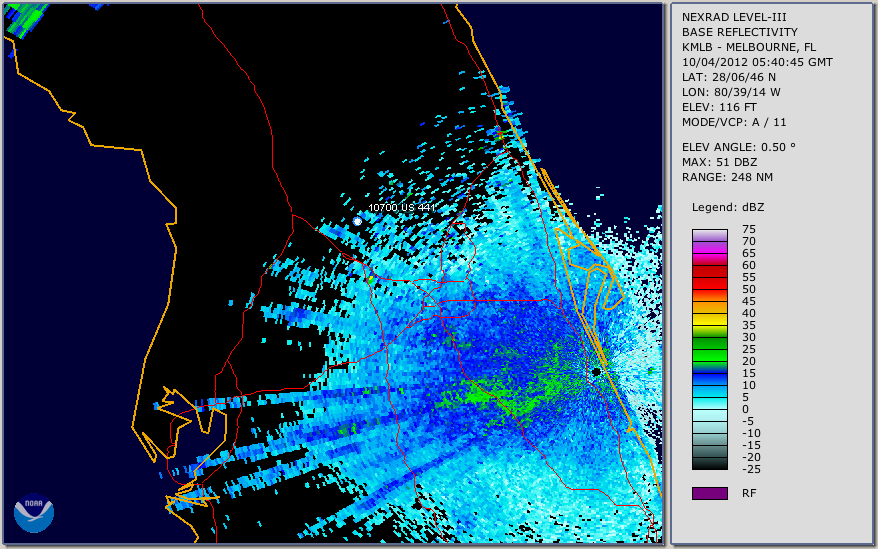Click the magenta 65 dBZ legend color band
Viewport: 878px width, 549px height.
[709, 259]
